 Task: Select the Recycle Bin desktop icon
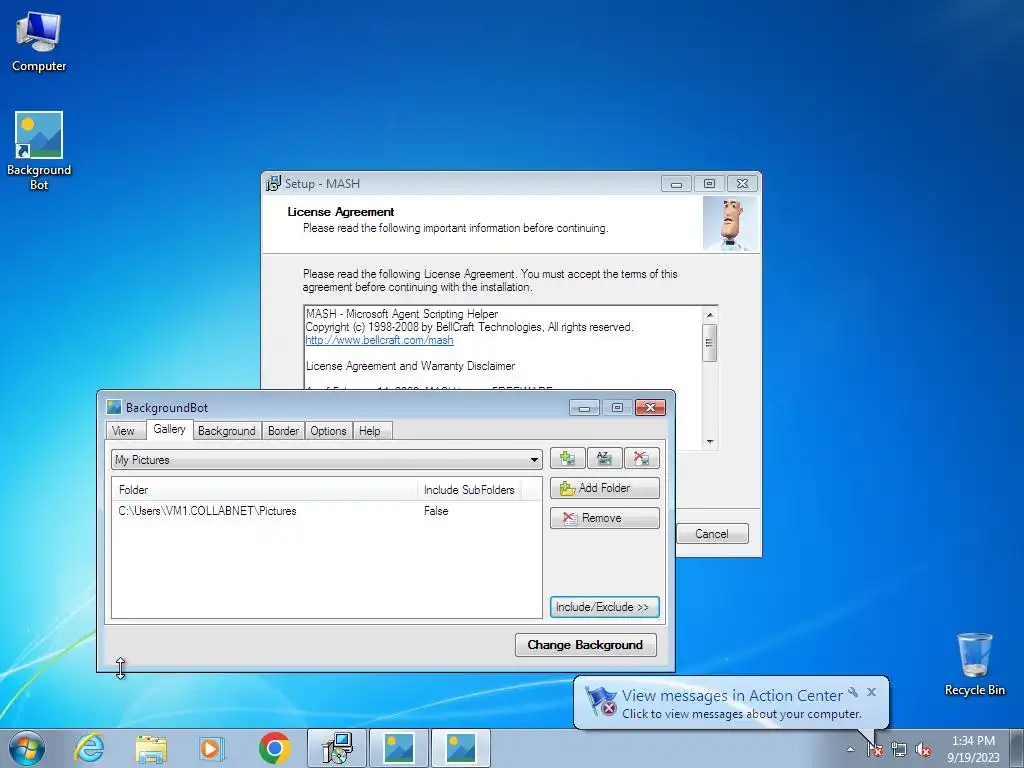[974, 664]
